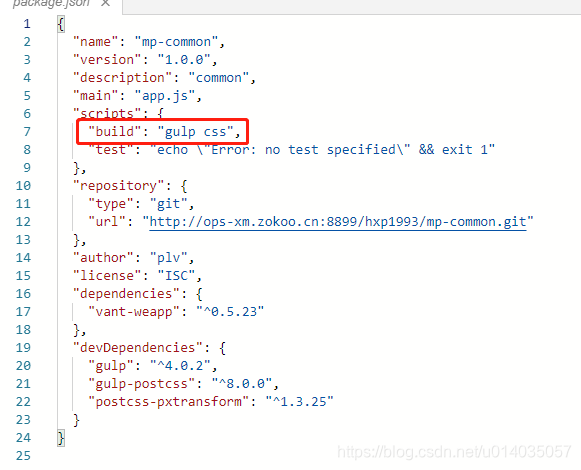
Task: Click the "dependencies" key on line 16
Action: click(126, 294)
